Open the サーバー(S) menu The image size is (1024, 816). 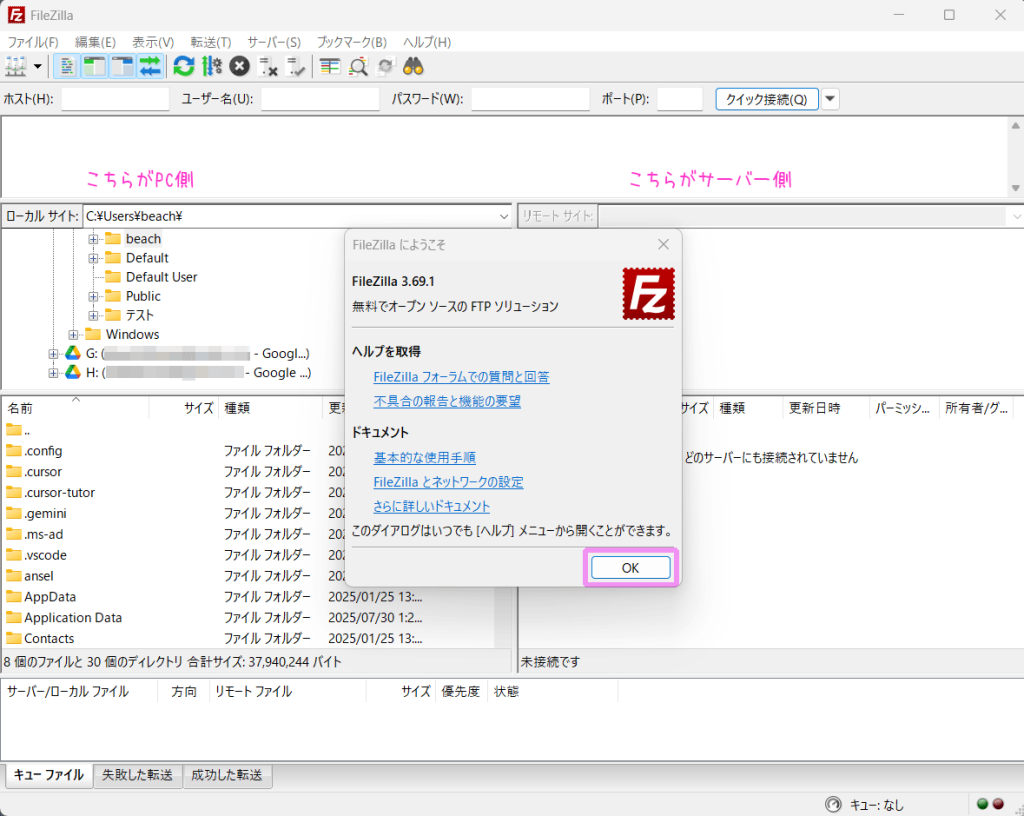tap(274, 42)
